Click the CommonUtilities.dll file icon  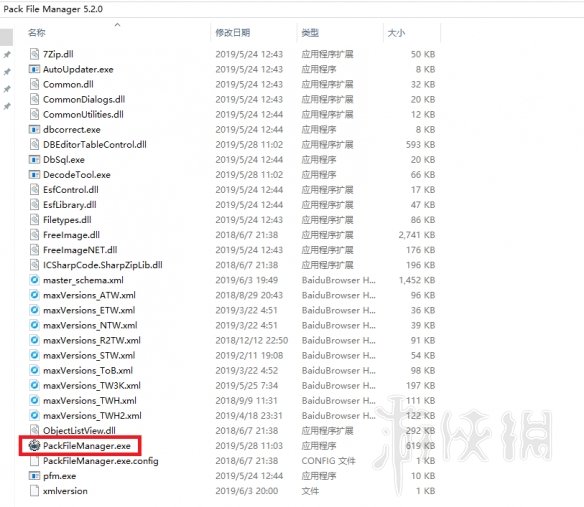click(x=34, y=114)
